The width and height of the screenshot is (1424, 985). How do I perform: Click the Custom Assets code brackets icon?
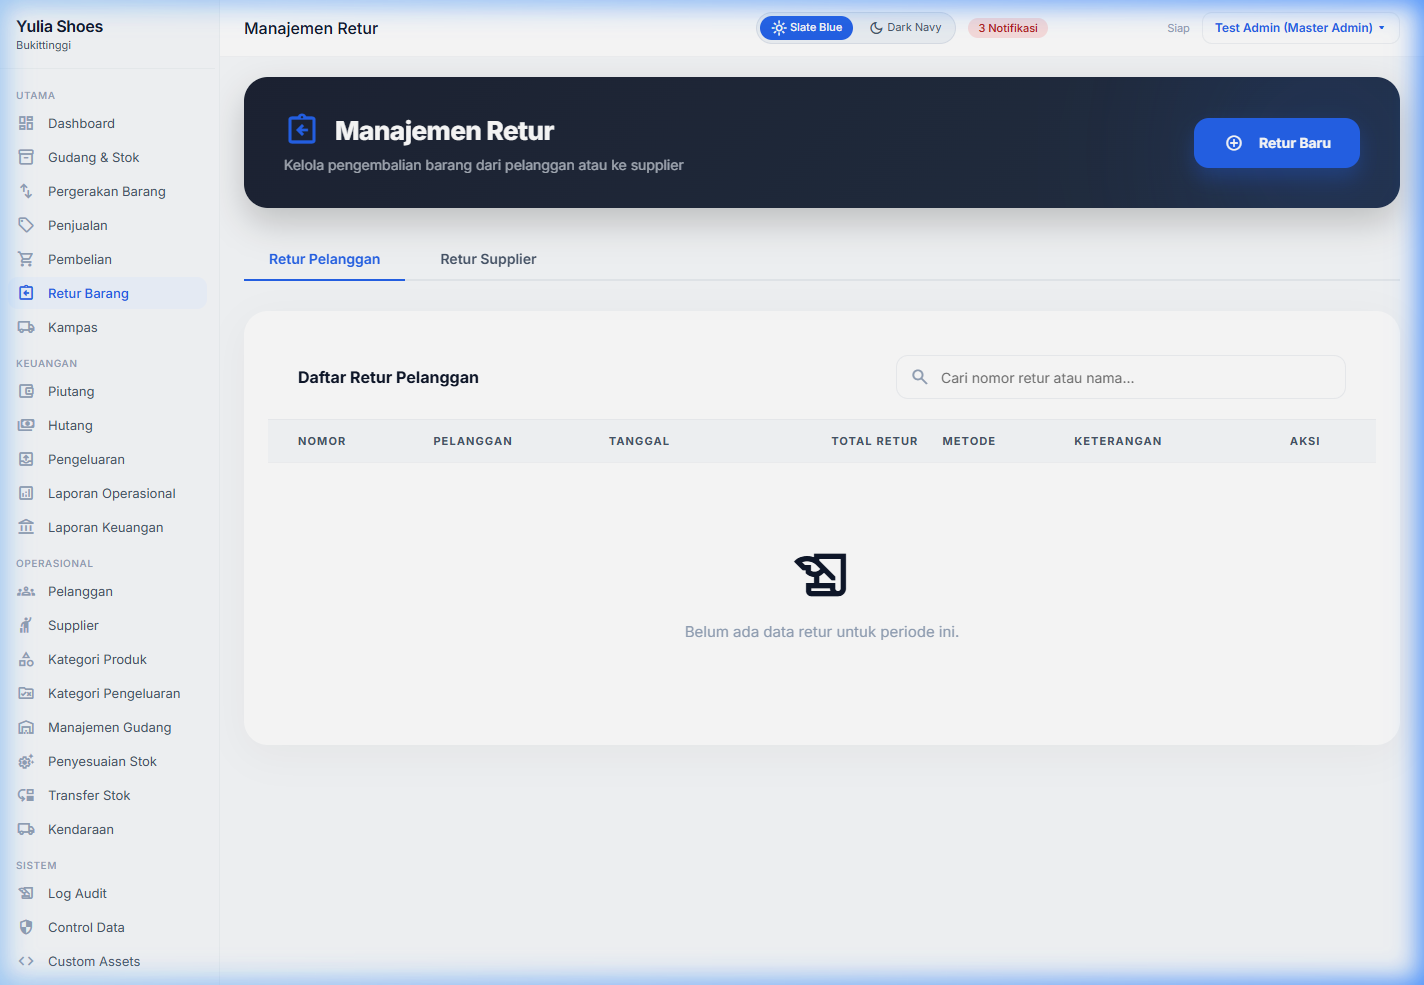click(26, 961)
